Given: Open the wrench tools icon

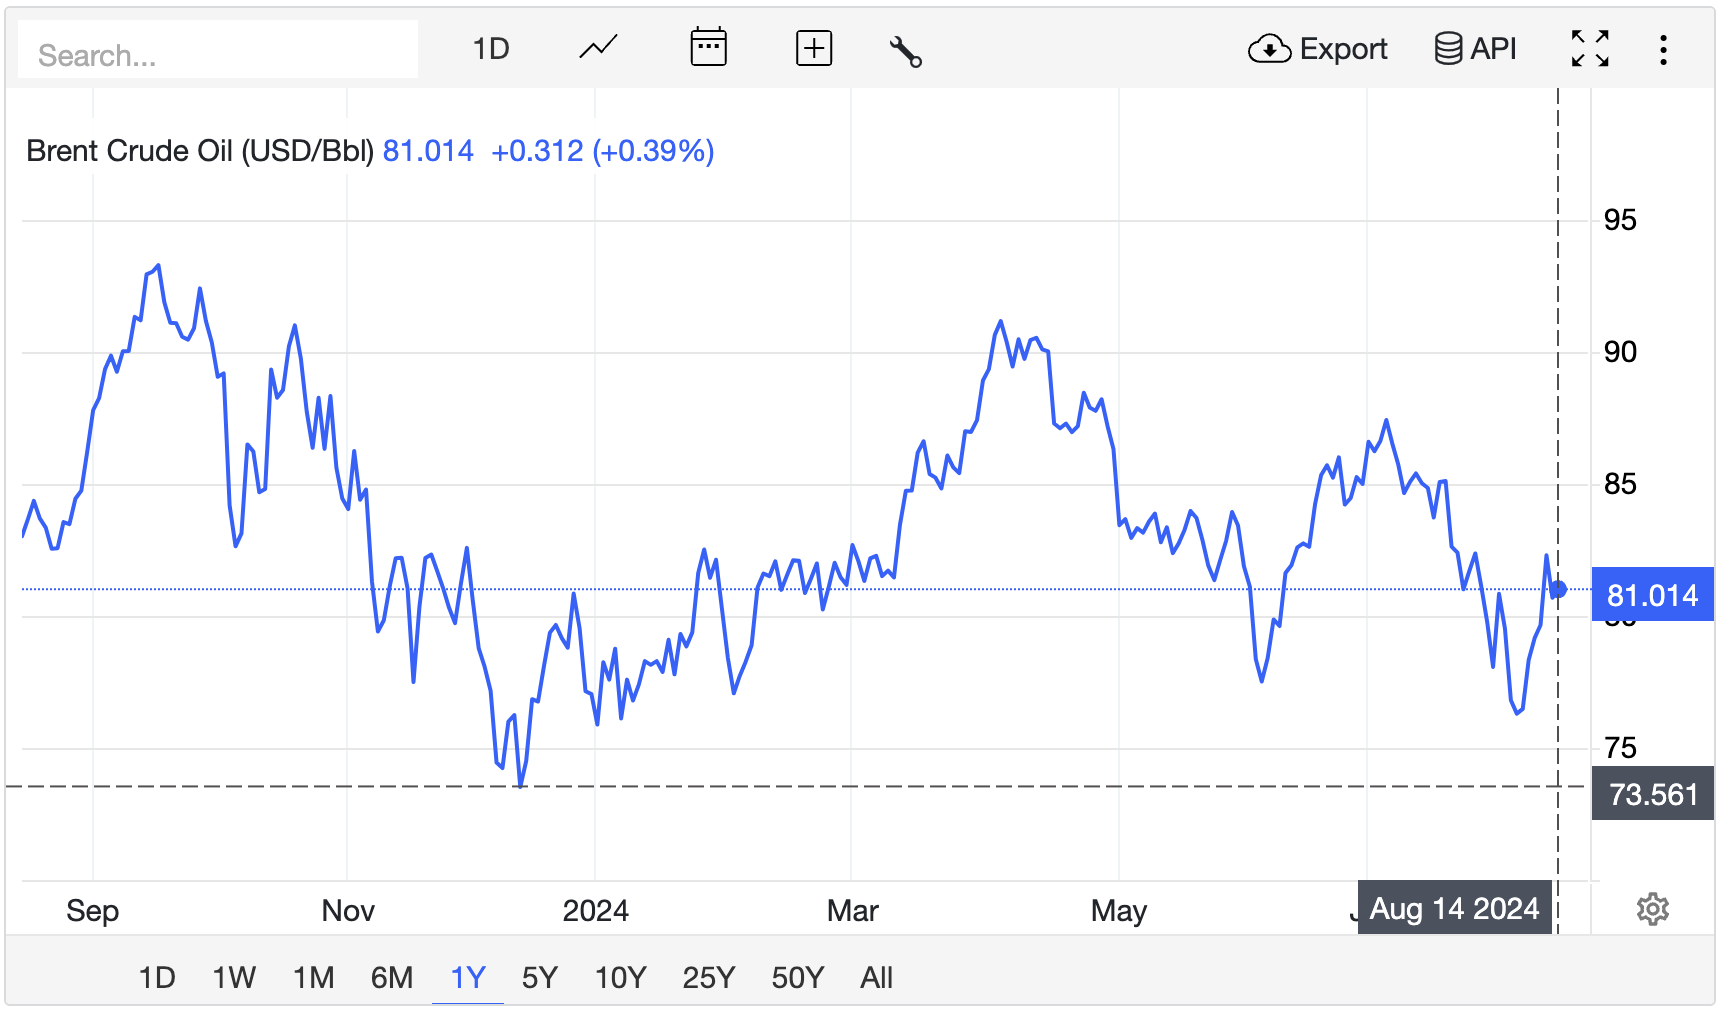Looking at the screenshot, I should pyautogui.click(x=905, y=50).
